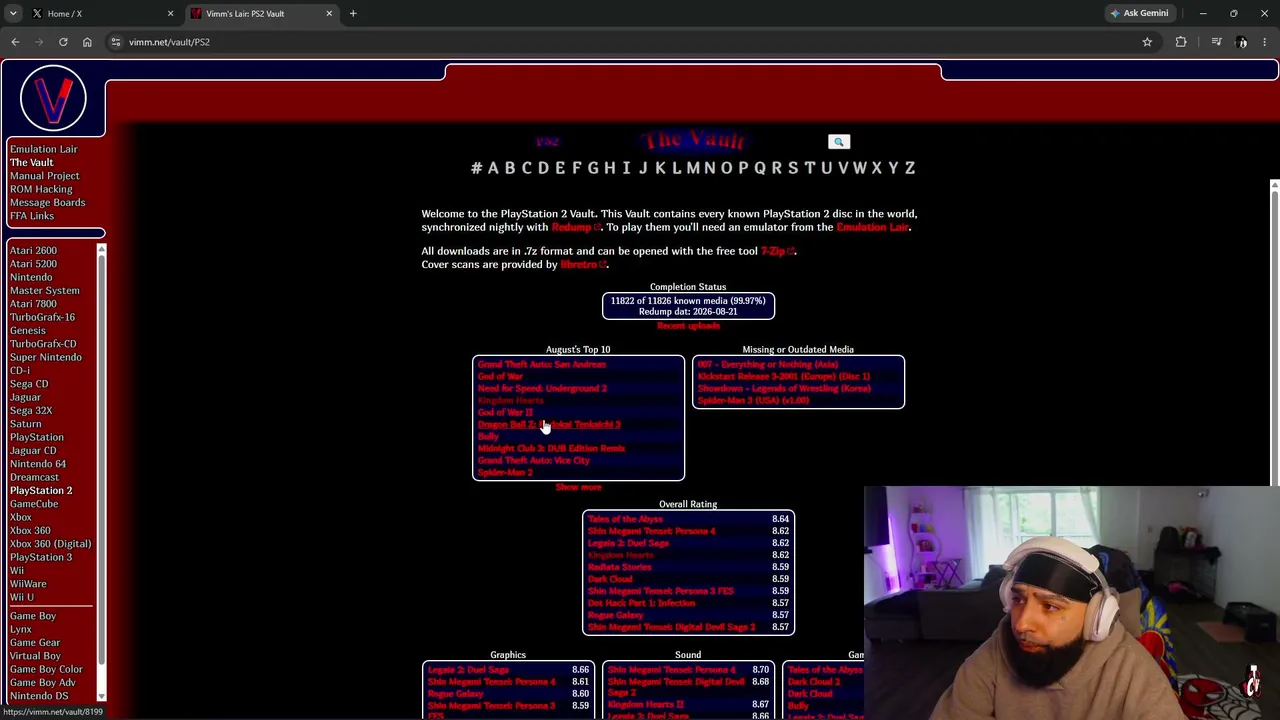Image resolution: width=1280 pixels, height=720 pixels.
Task: Open the browser extensions puzzle icon
Action: pyautogui.click(x=1181, y=42)
